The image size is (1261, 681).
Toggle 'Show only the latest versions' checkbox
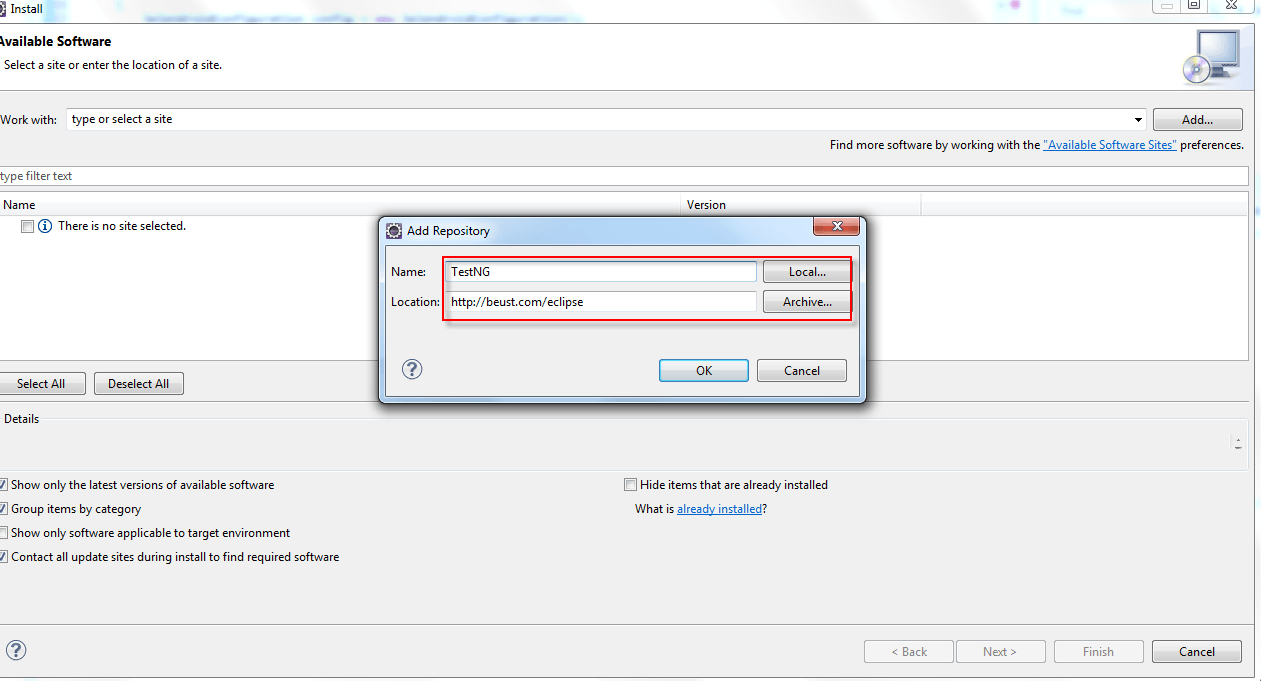[x=4, y=485]
